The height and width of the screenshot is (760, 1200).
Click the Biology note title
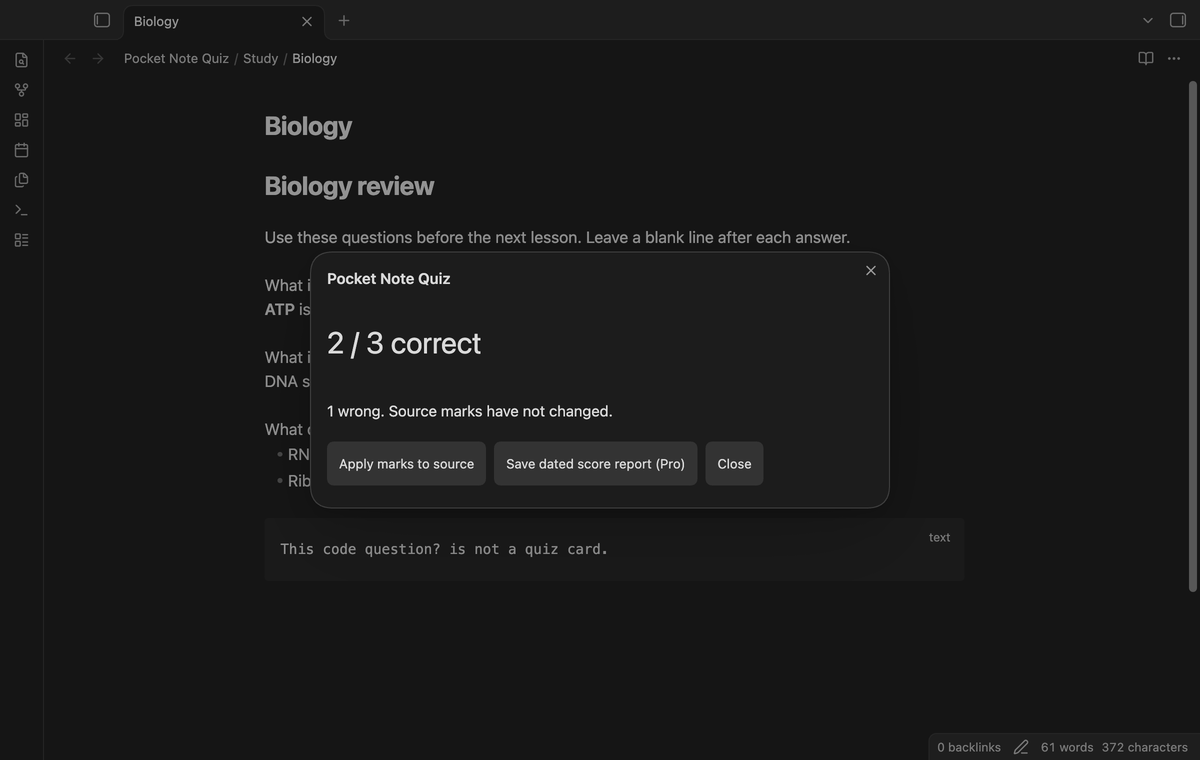coord(308,126)
